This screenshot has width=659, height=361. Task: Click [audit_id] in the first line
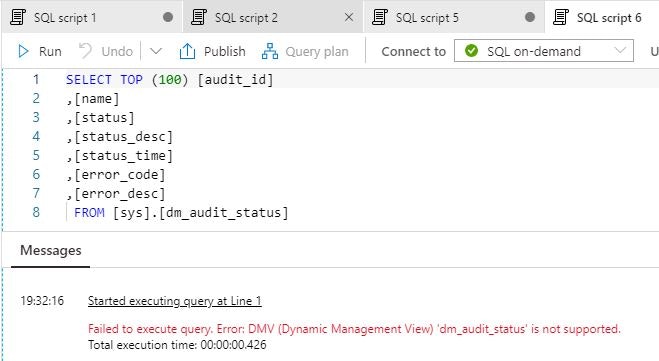click(x=235, y=79)
